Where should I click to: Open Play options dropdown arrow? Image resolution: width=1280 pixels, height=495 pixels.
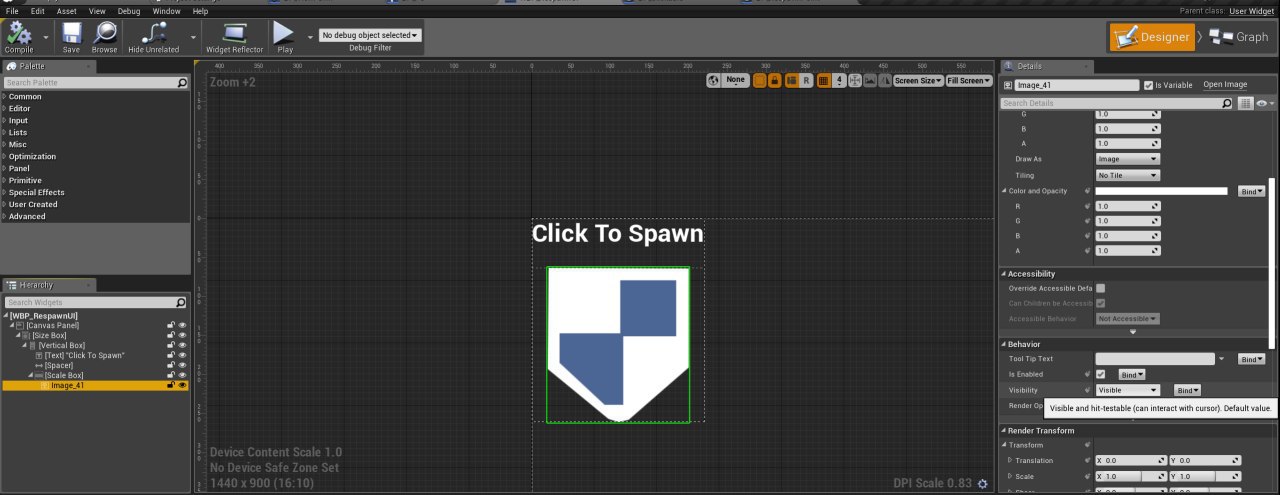pyautogui.click(x=310, y=36)
